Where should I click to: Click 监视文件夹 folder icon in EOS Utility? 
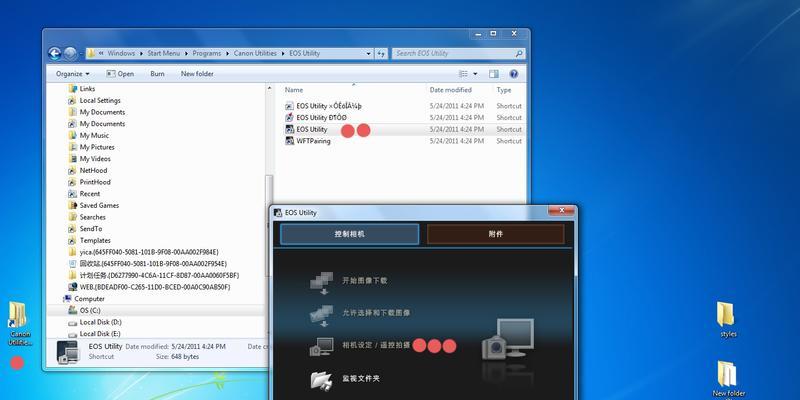[x=321, y=379]
